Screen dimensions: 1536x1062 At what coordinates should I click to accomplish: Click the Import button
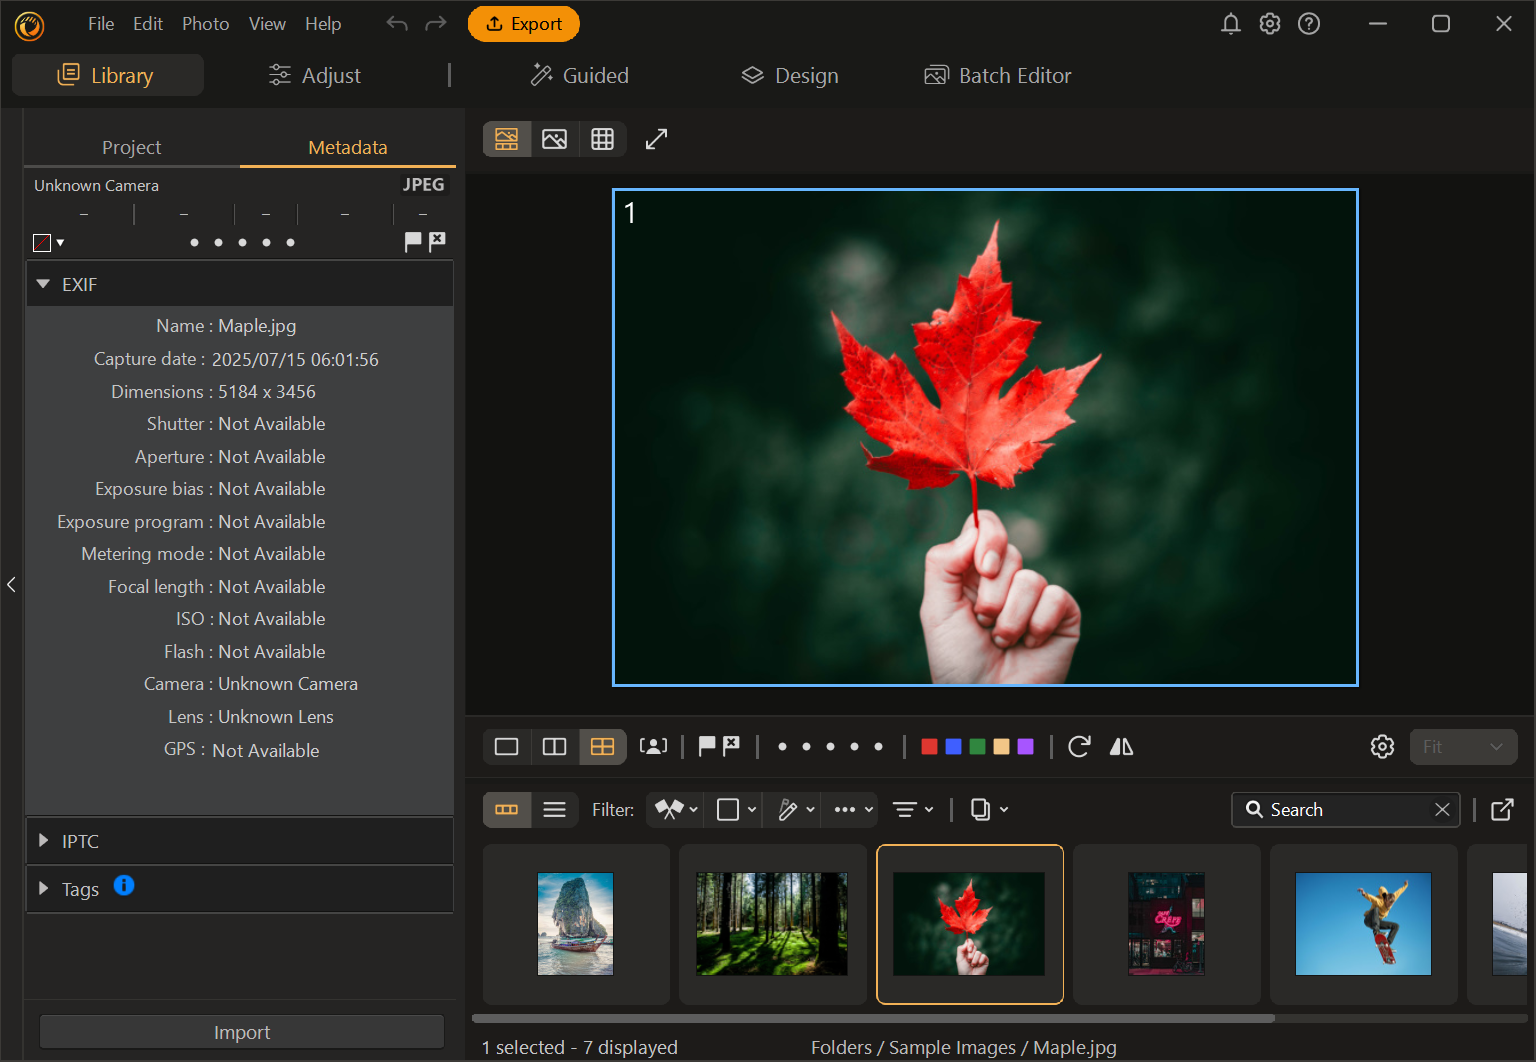coord(242,1032)
